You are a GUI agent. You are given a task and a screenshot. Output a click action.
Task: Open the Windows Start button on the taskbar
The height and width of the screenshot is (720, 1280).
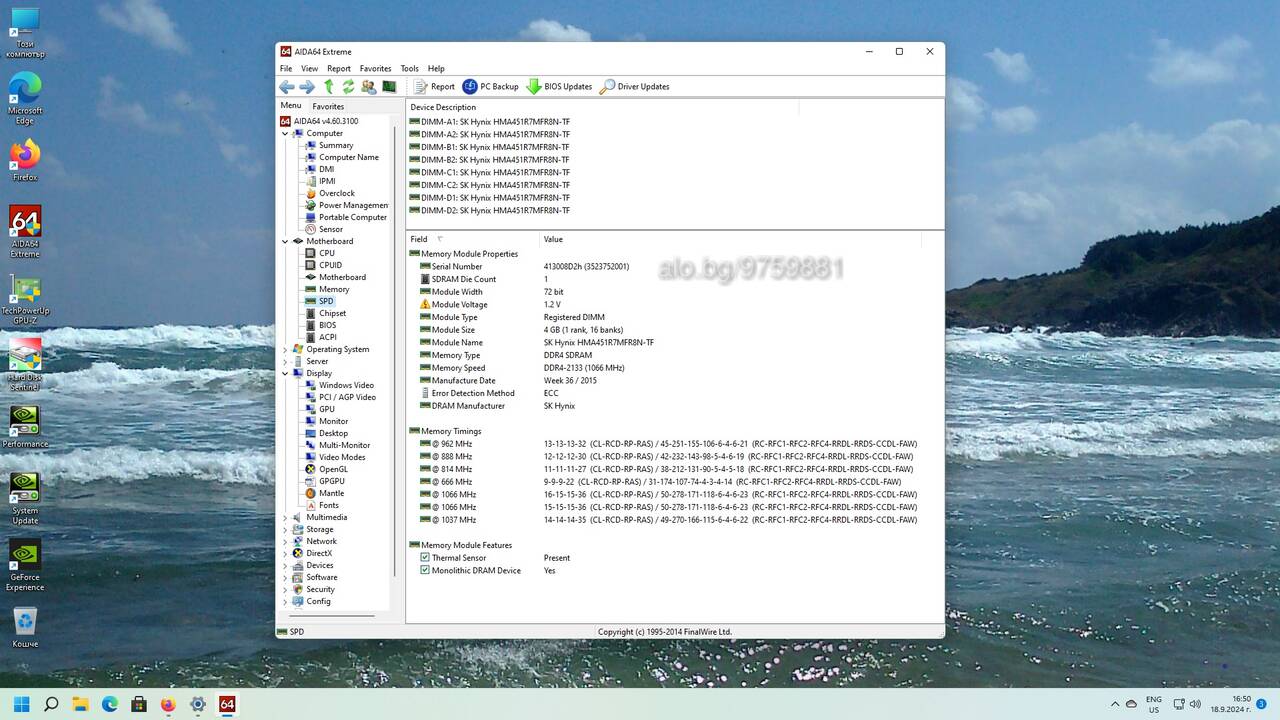(x=22, y=704)
